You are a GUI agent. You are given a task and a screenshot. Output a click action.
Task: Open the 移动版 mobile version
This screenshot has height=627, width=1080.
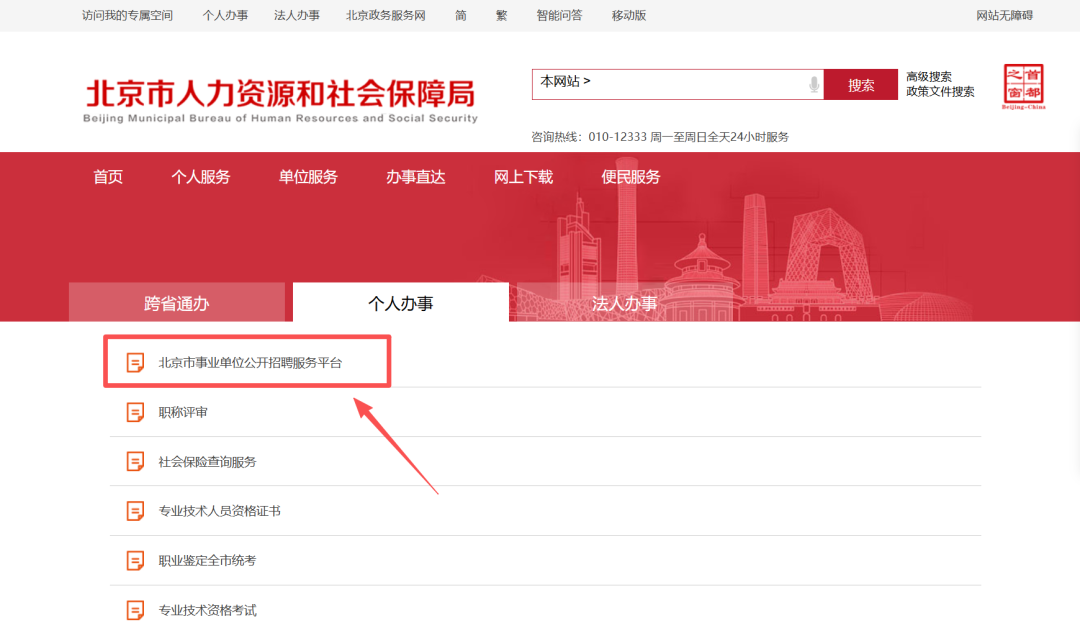point(629,15)
